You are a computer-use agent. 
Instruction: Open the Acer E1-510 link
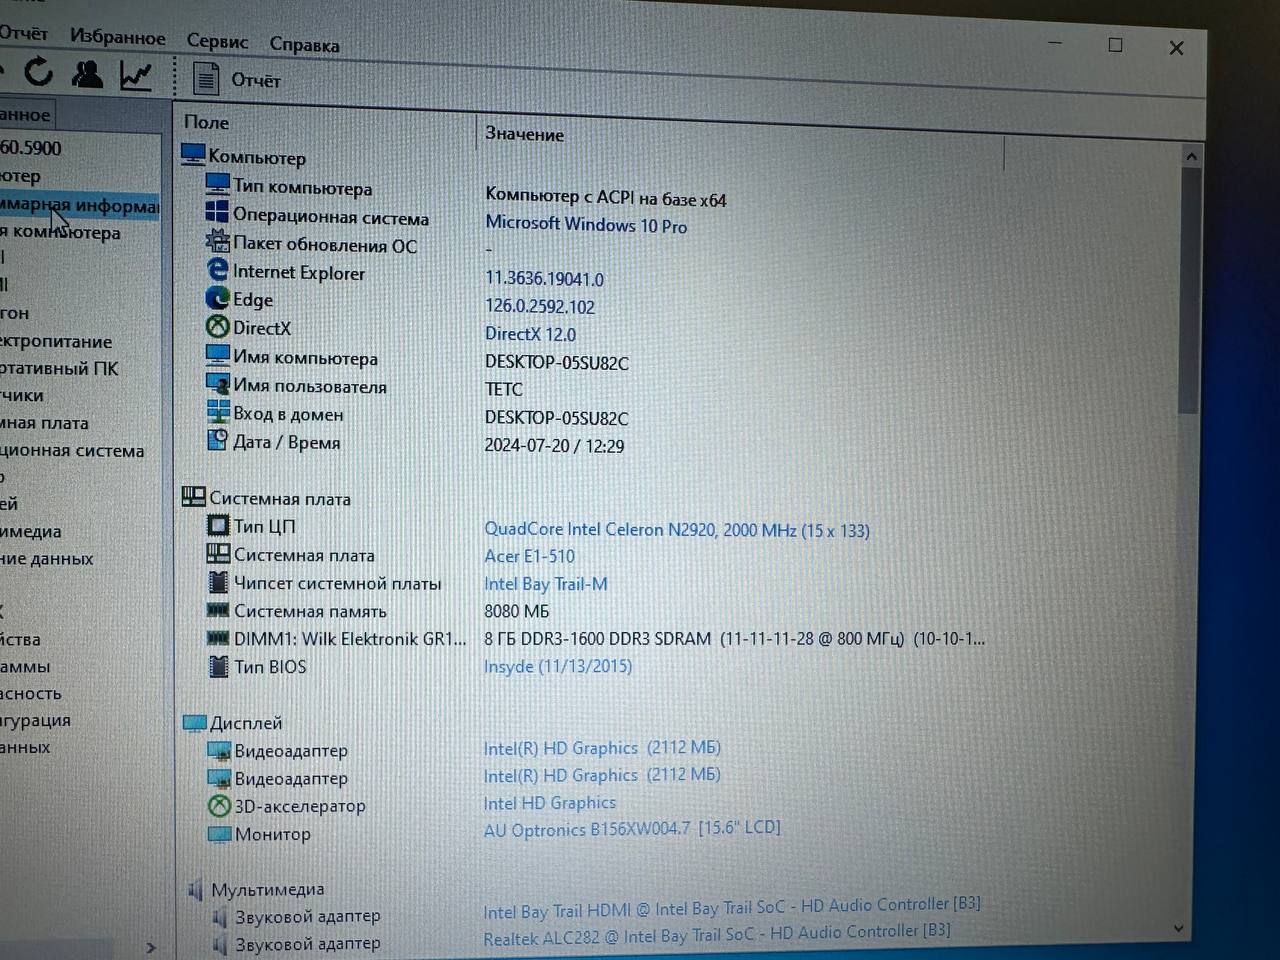coord(529,556)
